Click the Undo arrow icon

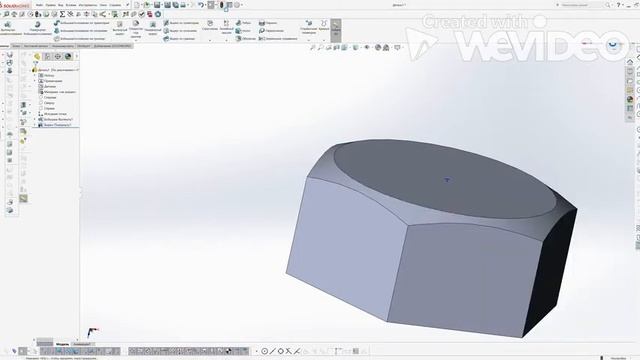pyautogui.click(x=201, y=5)
